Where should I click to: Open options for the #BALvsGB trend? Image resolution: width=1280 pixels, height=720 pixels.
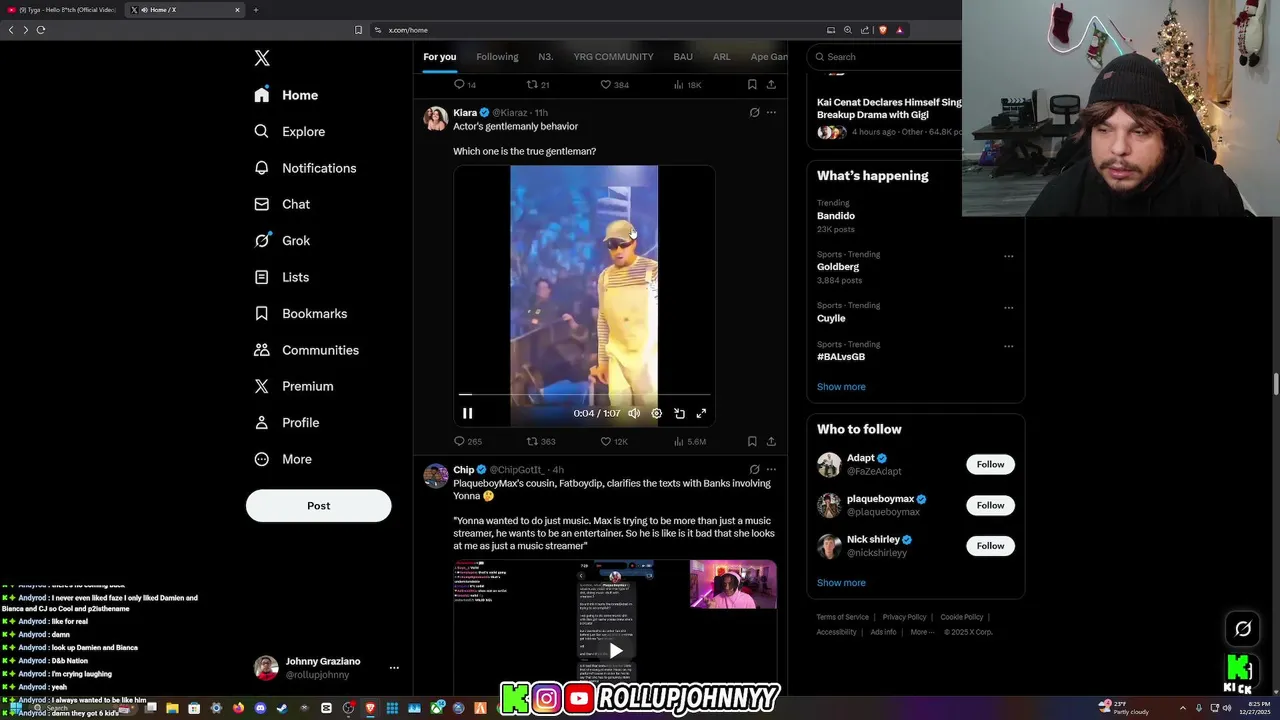click(x=1008, y=346)
